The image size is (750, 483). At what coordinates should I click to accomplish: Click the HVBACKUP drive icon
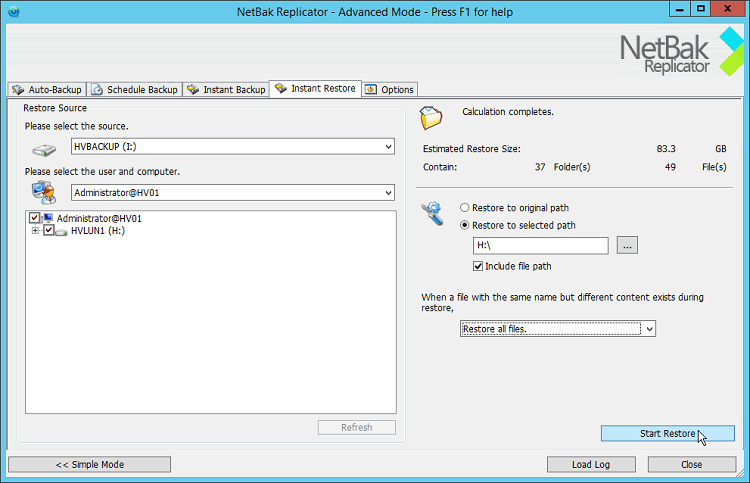[46, 149]
